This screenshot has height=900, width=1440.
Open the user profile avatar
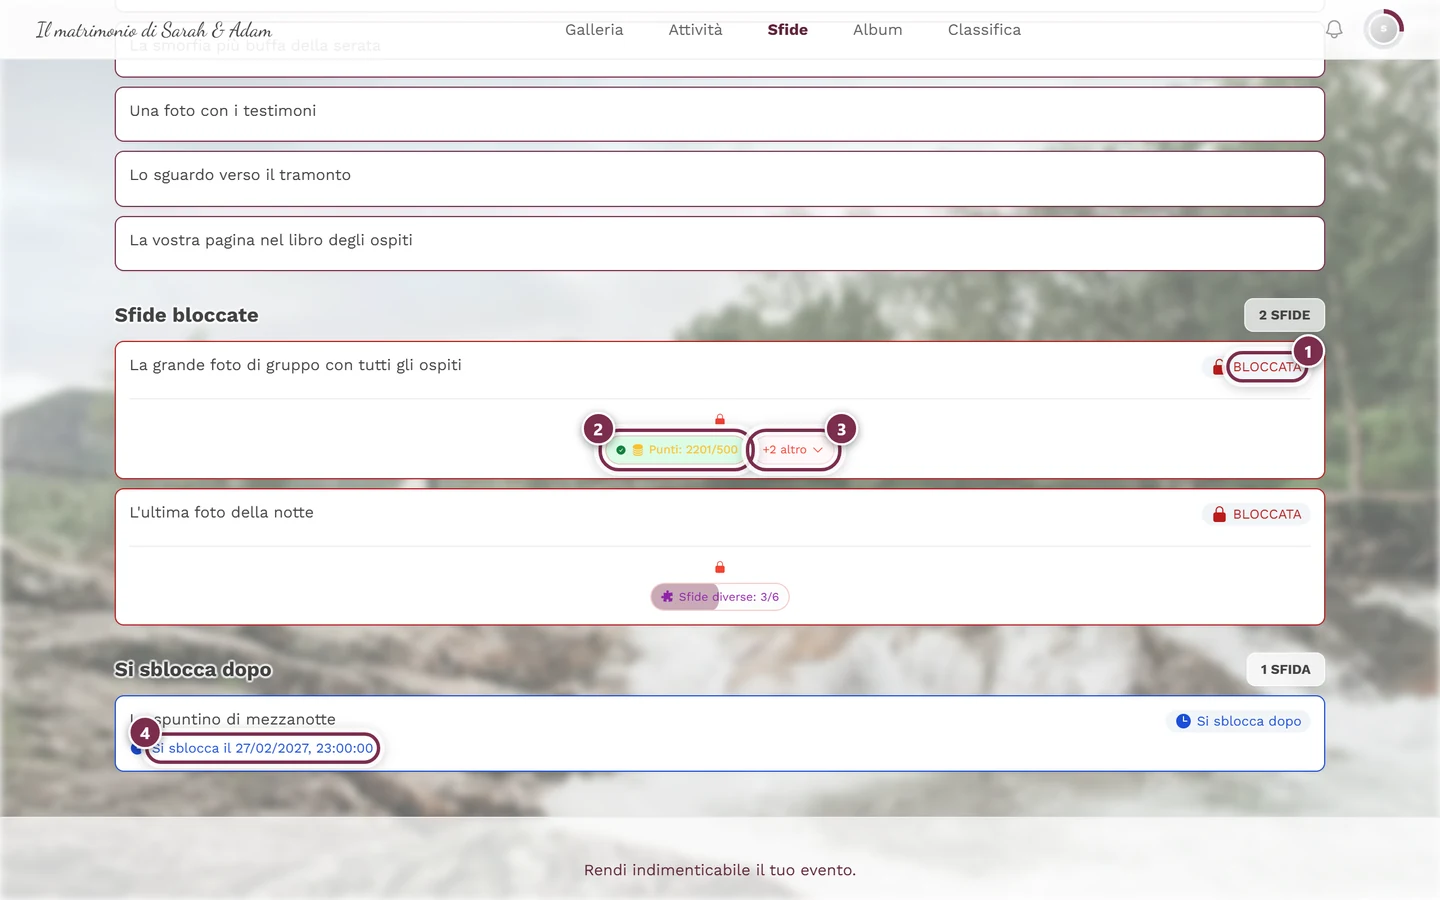(1384, 30)
